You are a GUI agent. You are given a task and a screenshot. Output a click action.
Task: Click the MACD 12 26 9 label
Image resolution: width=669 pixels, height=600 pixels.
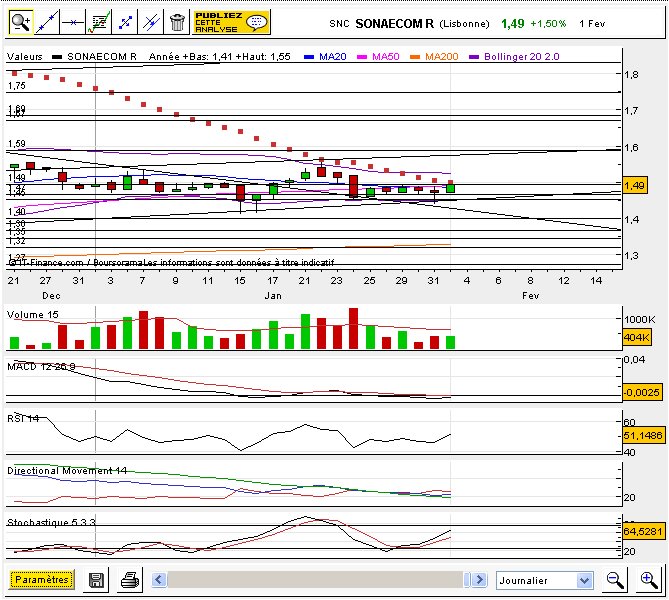(41, 366)
